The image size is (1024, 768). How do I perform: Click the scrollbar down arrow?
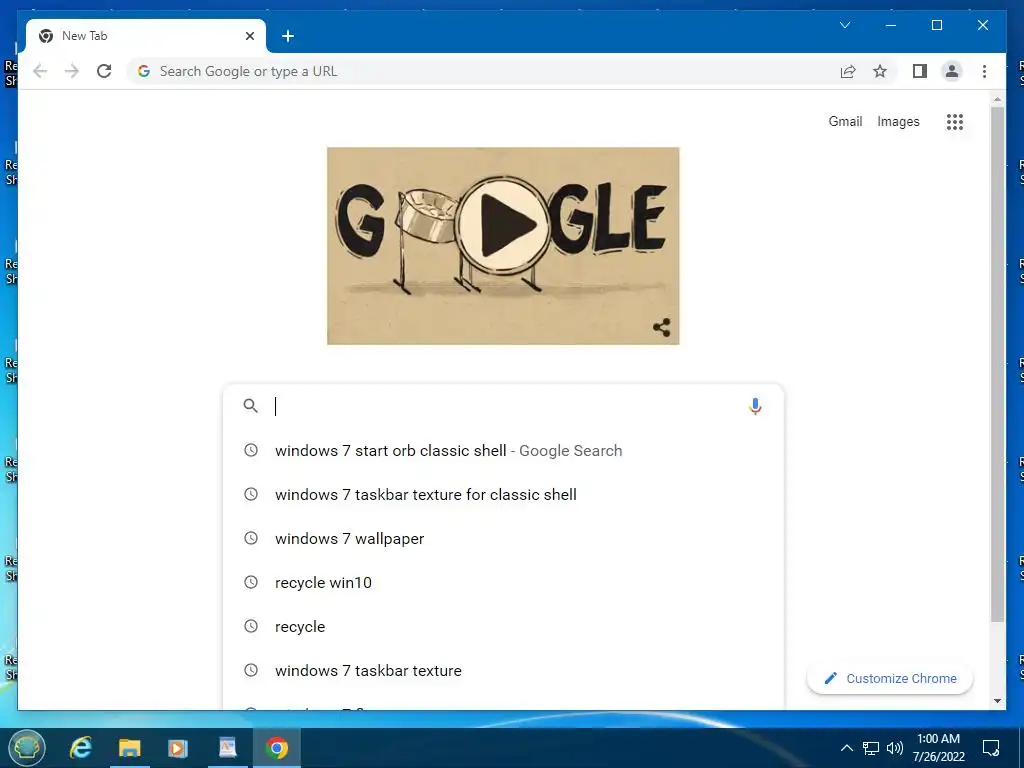(x=997, y=701)
